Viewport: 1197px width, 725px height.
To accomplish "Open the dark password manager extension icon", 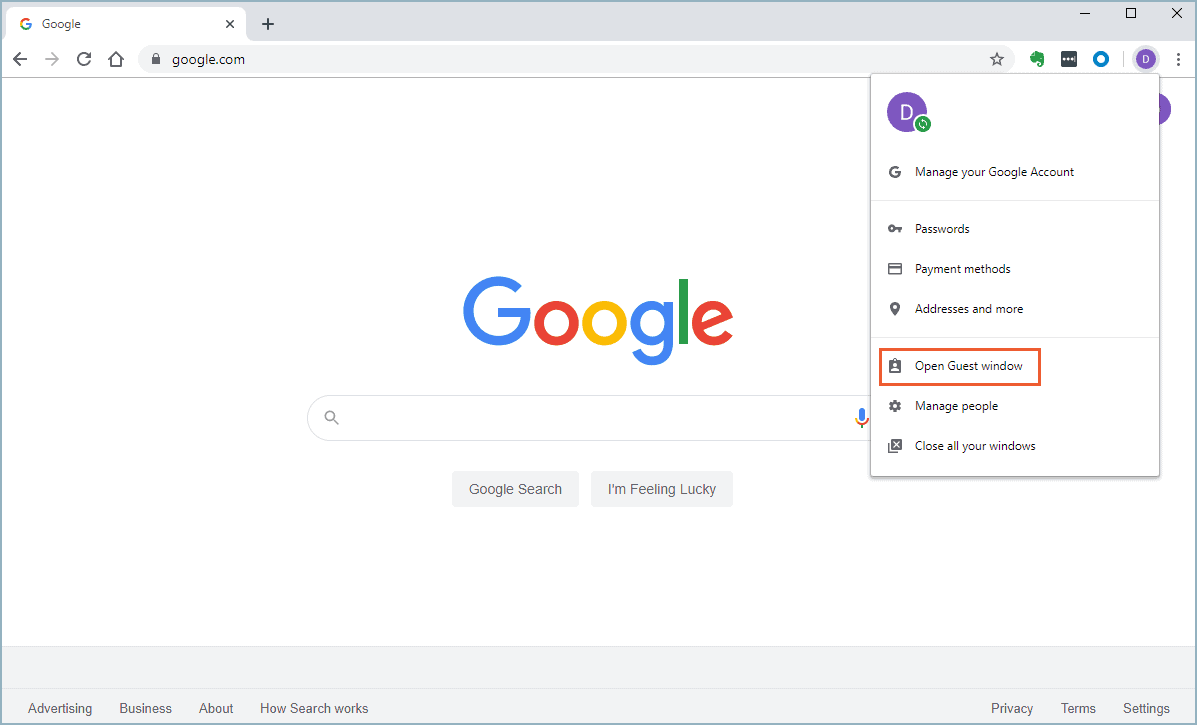I will [1069, 60].
